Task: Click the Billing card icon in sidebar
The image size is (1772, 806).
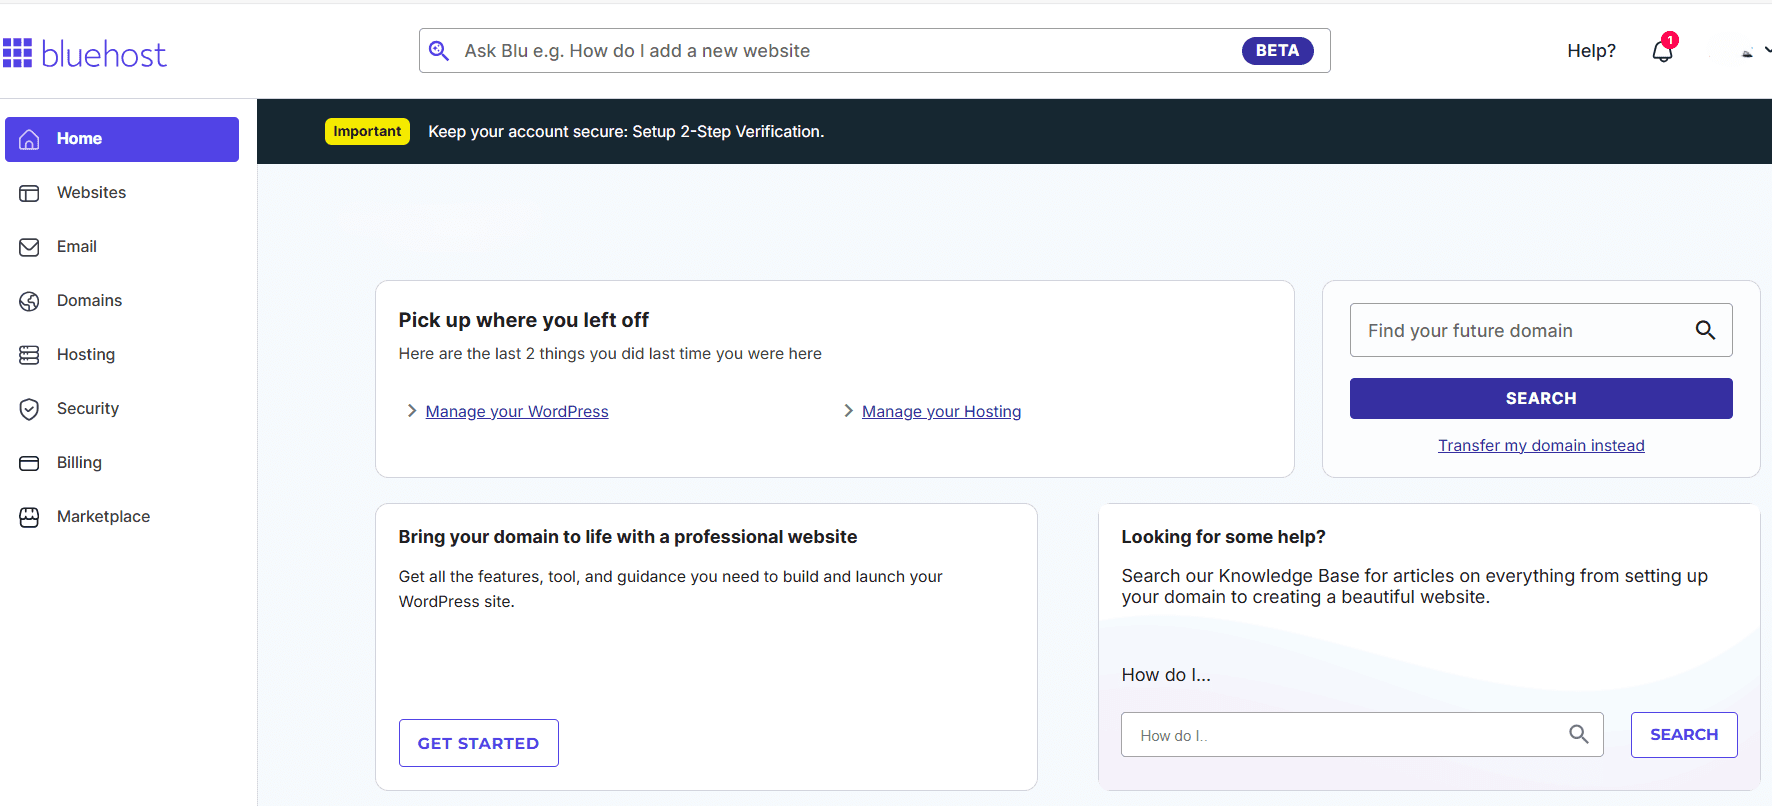Action: (x=30, y=463)
